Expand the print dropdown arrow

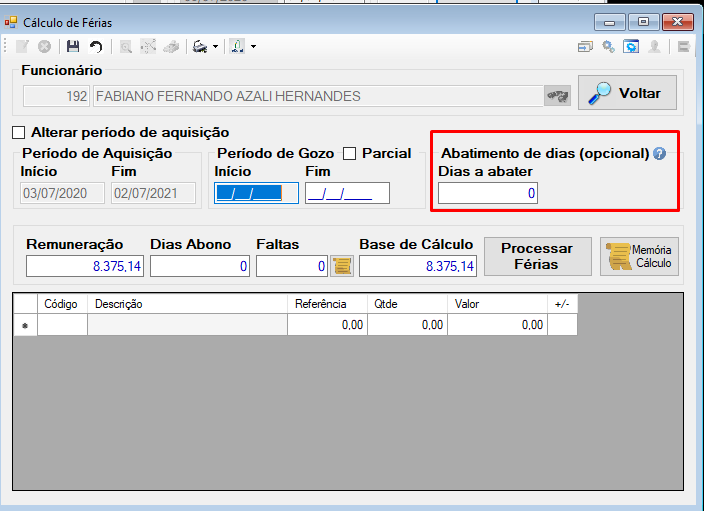pyautogui.click(x=215, y=46)
